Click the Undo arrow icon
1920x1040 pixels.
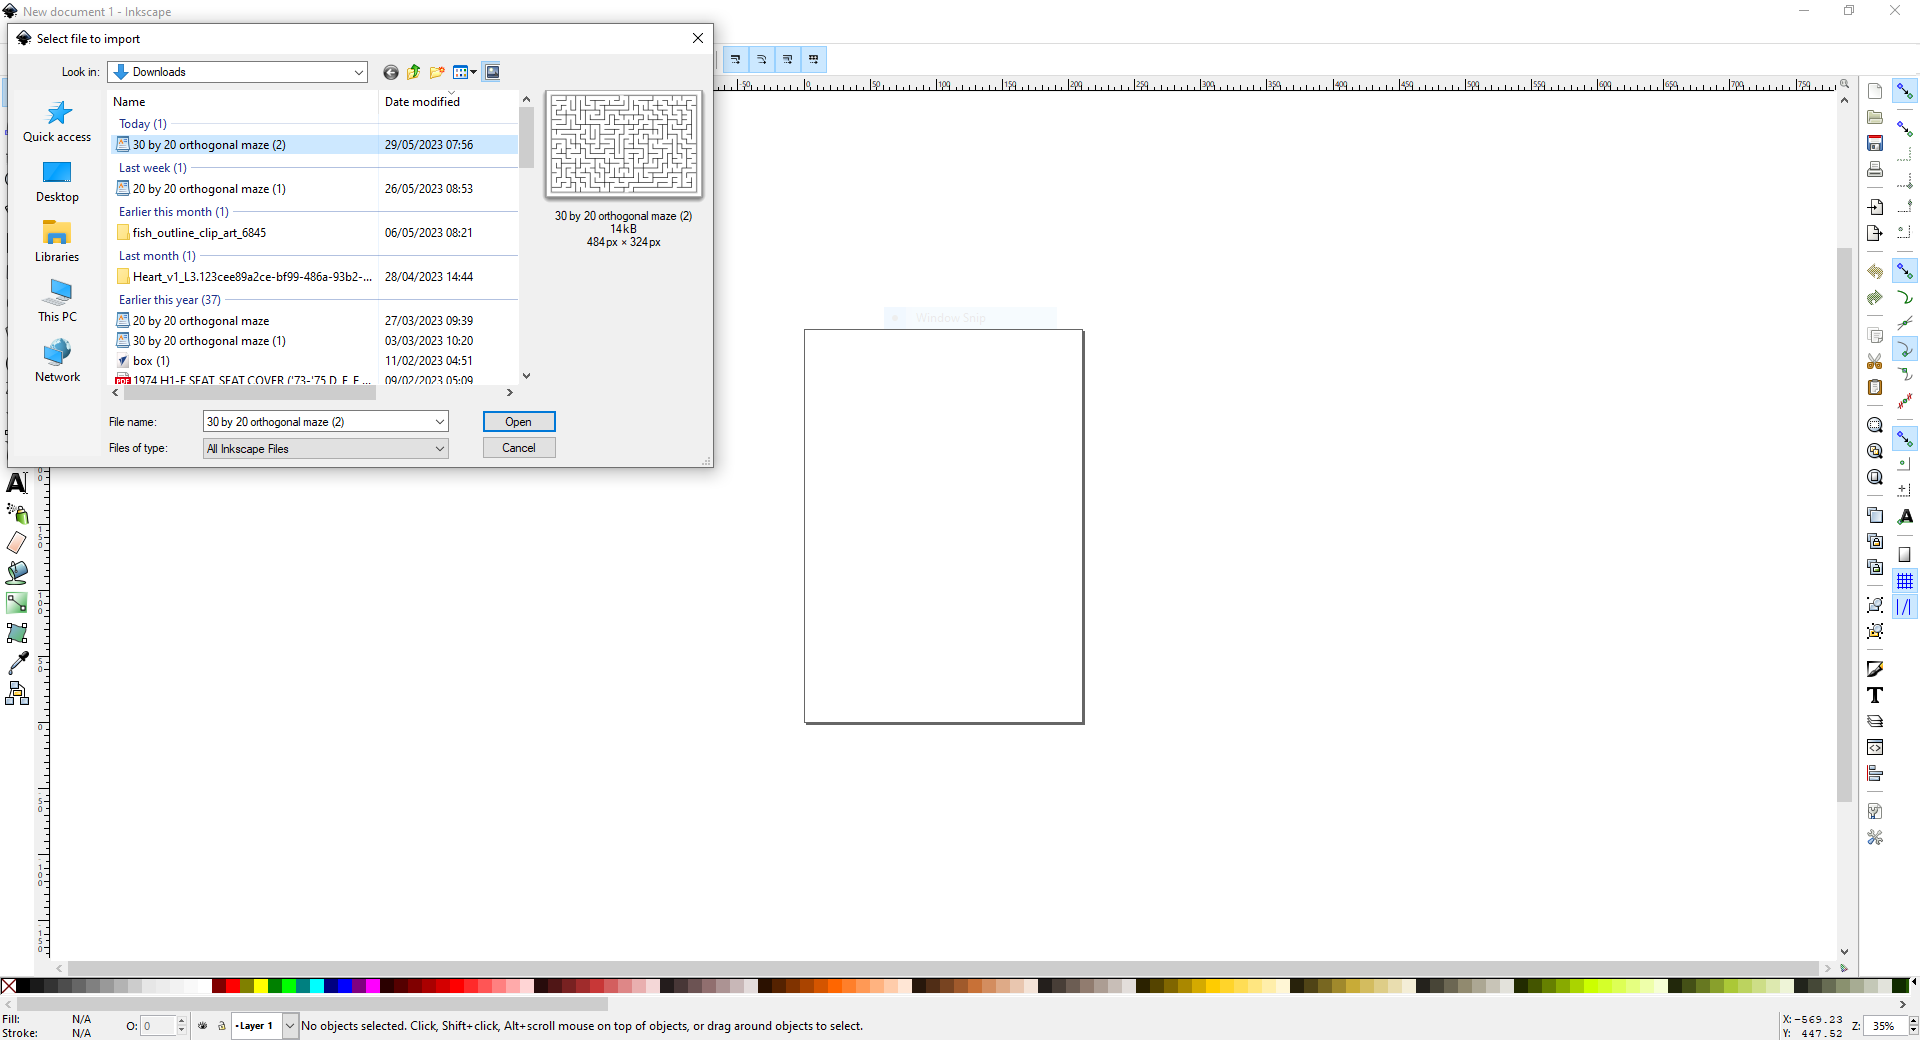[1875, 271]
